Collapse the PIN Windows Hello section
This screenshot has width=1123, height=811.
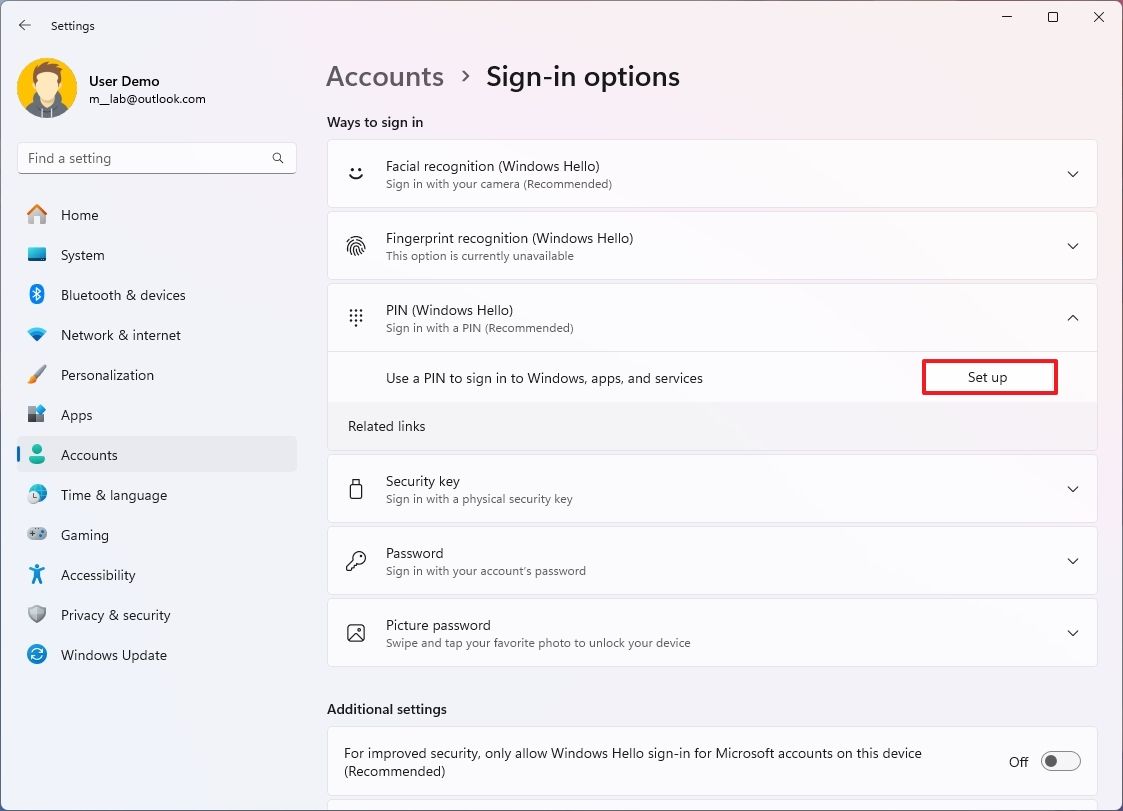coord(1072,317)
